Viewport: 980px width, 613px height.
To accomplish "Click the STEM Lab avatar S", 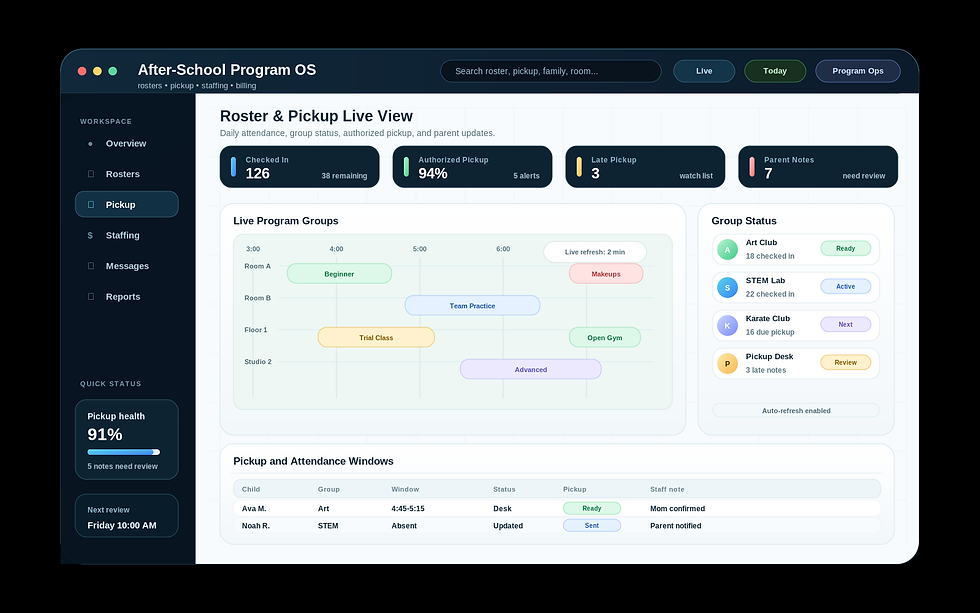I will [x=727, y=287].
